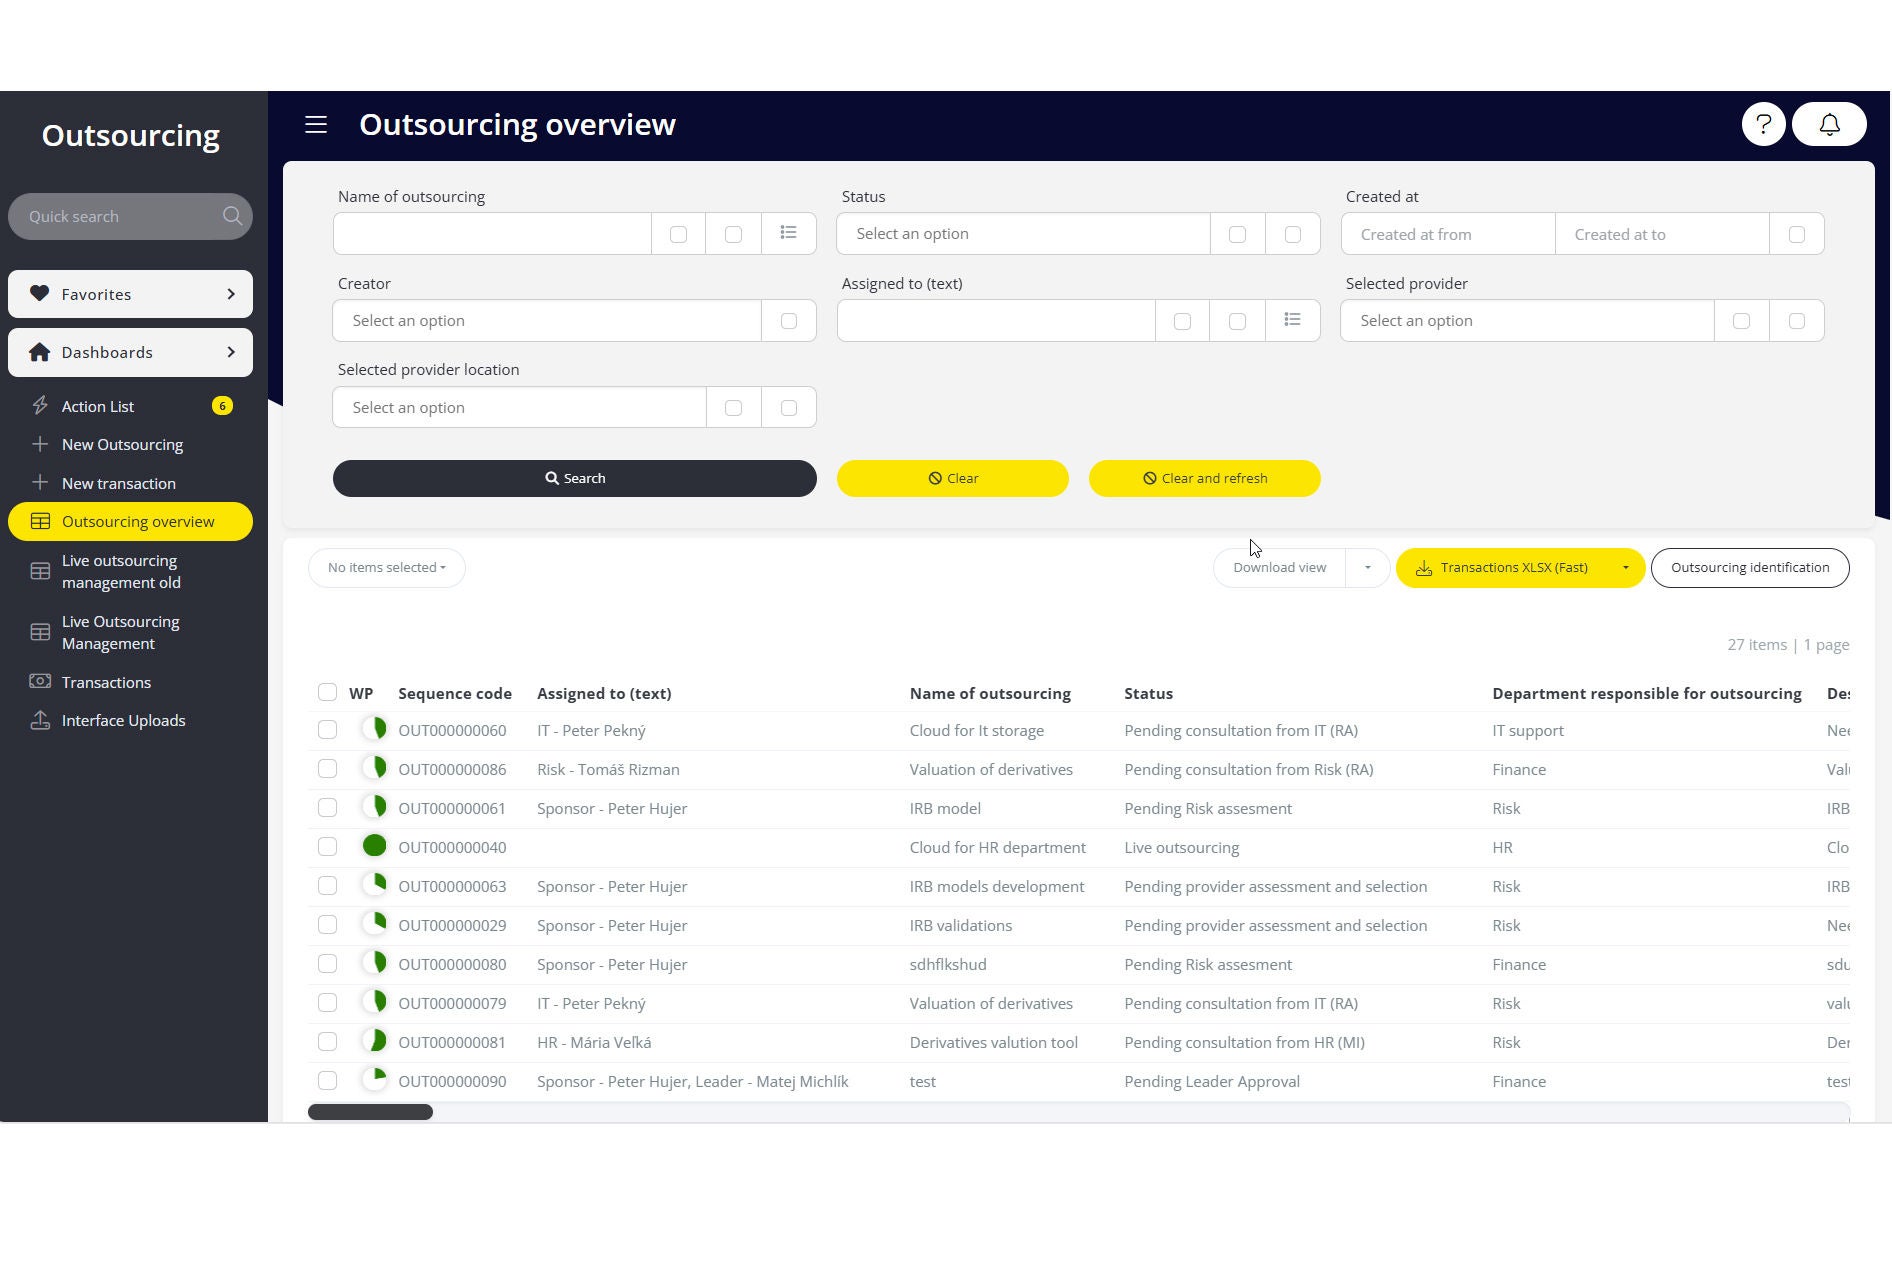
Task: Click progress pie icon for OUT000000086
Action: [x=374, y=768]
